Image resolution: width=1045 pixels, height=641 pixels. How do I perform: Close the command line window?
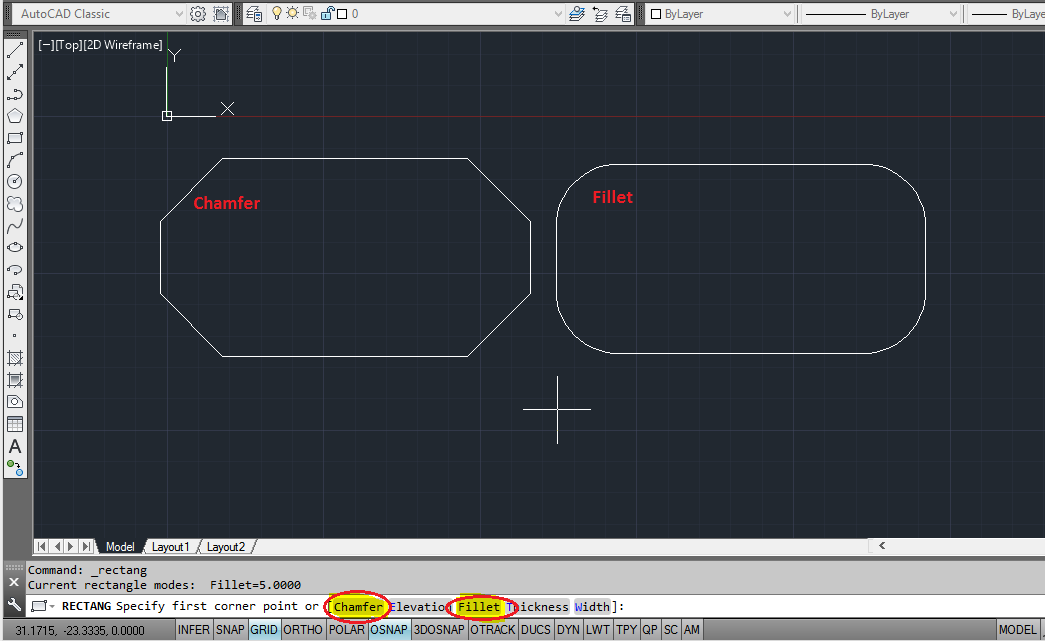click(14, 582)
